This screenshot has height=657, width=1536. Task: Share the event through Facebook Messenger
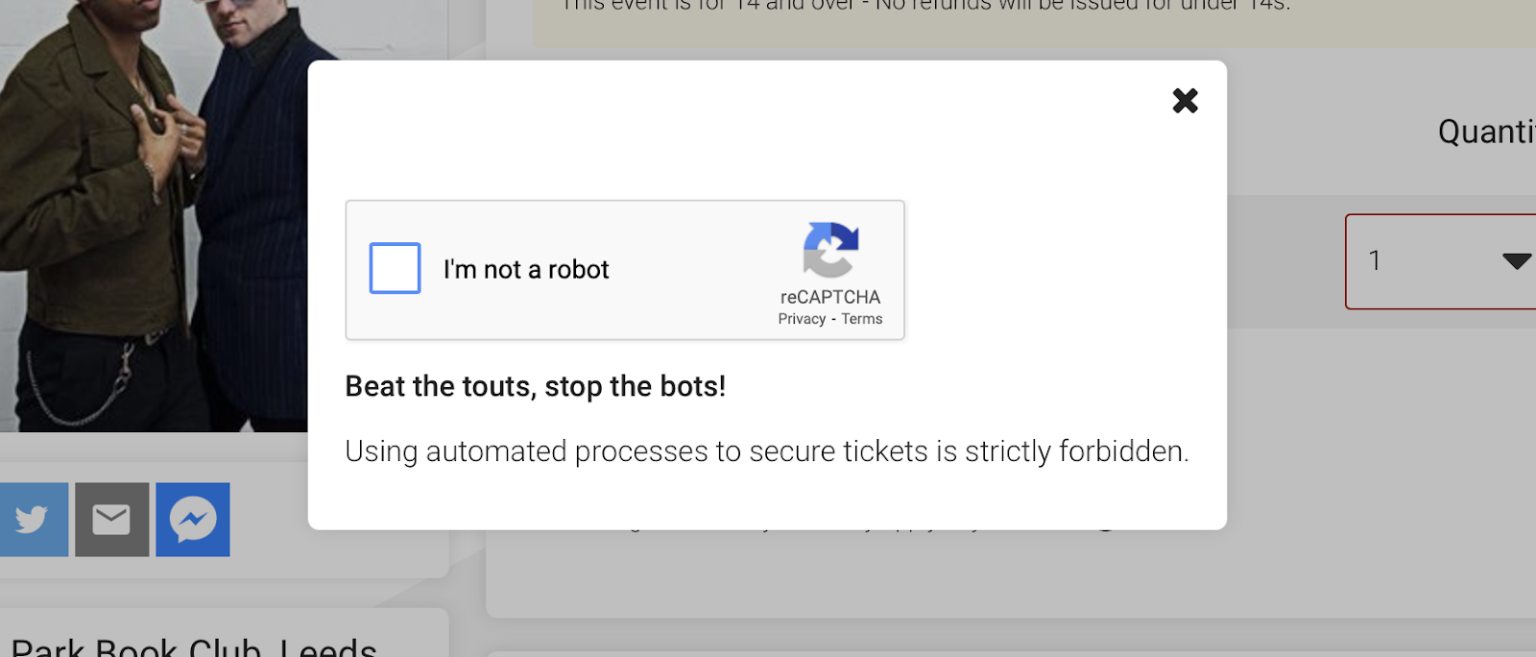coord(192,519)
